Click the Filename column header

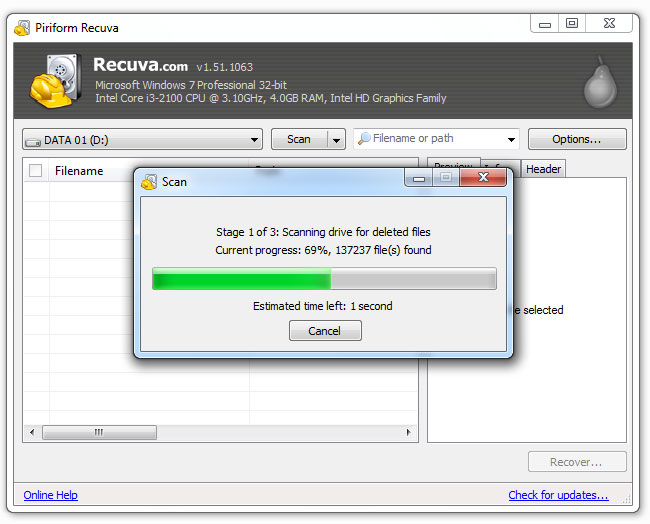pyautogui.click(x=79, y=171)
